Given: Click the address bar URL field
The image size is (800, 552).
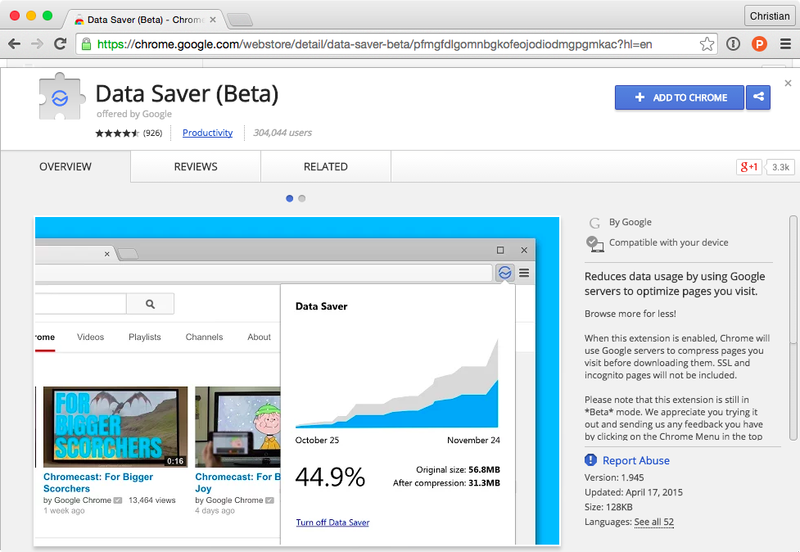Looking at the screenshot, I should (396, 44).
